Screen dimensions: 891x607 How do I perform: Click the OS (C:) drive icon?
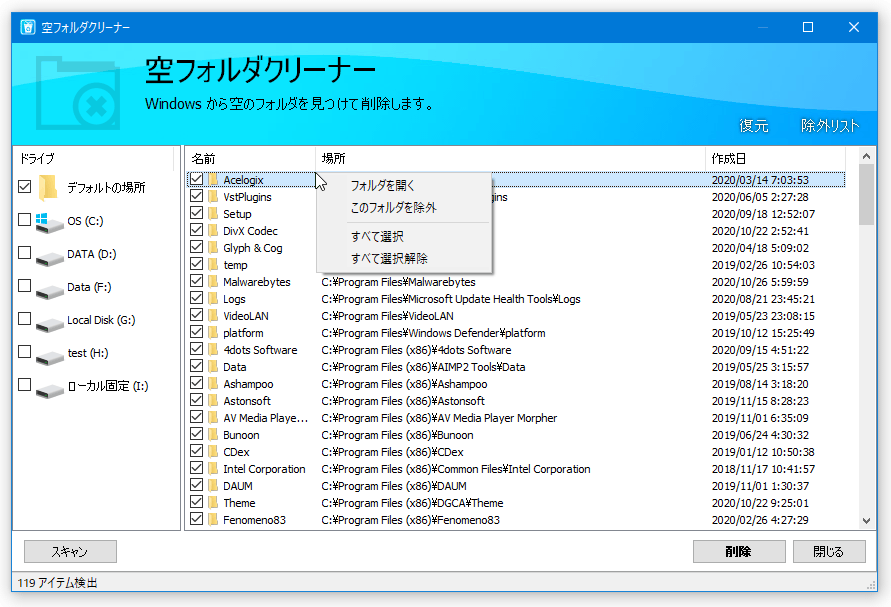click(49, 222)
